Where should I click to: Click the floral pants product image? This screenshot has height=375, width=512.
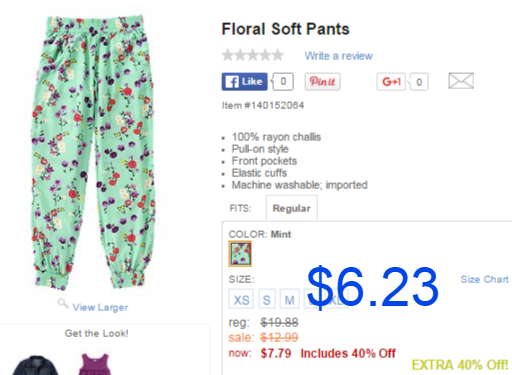[93, 152]
